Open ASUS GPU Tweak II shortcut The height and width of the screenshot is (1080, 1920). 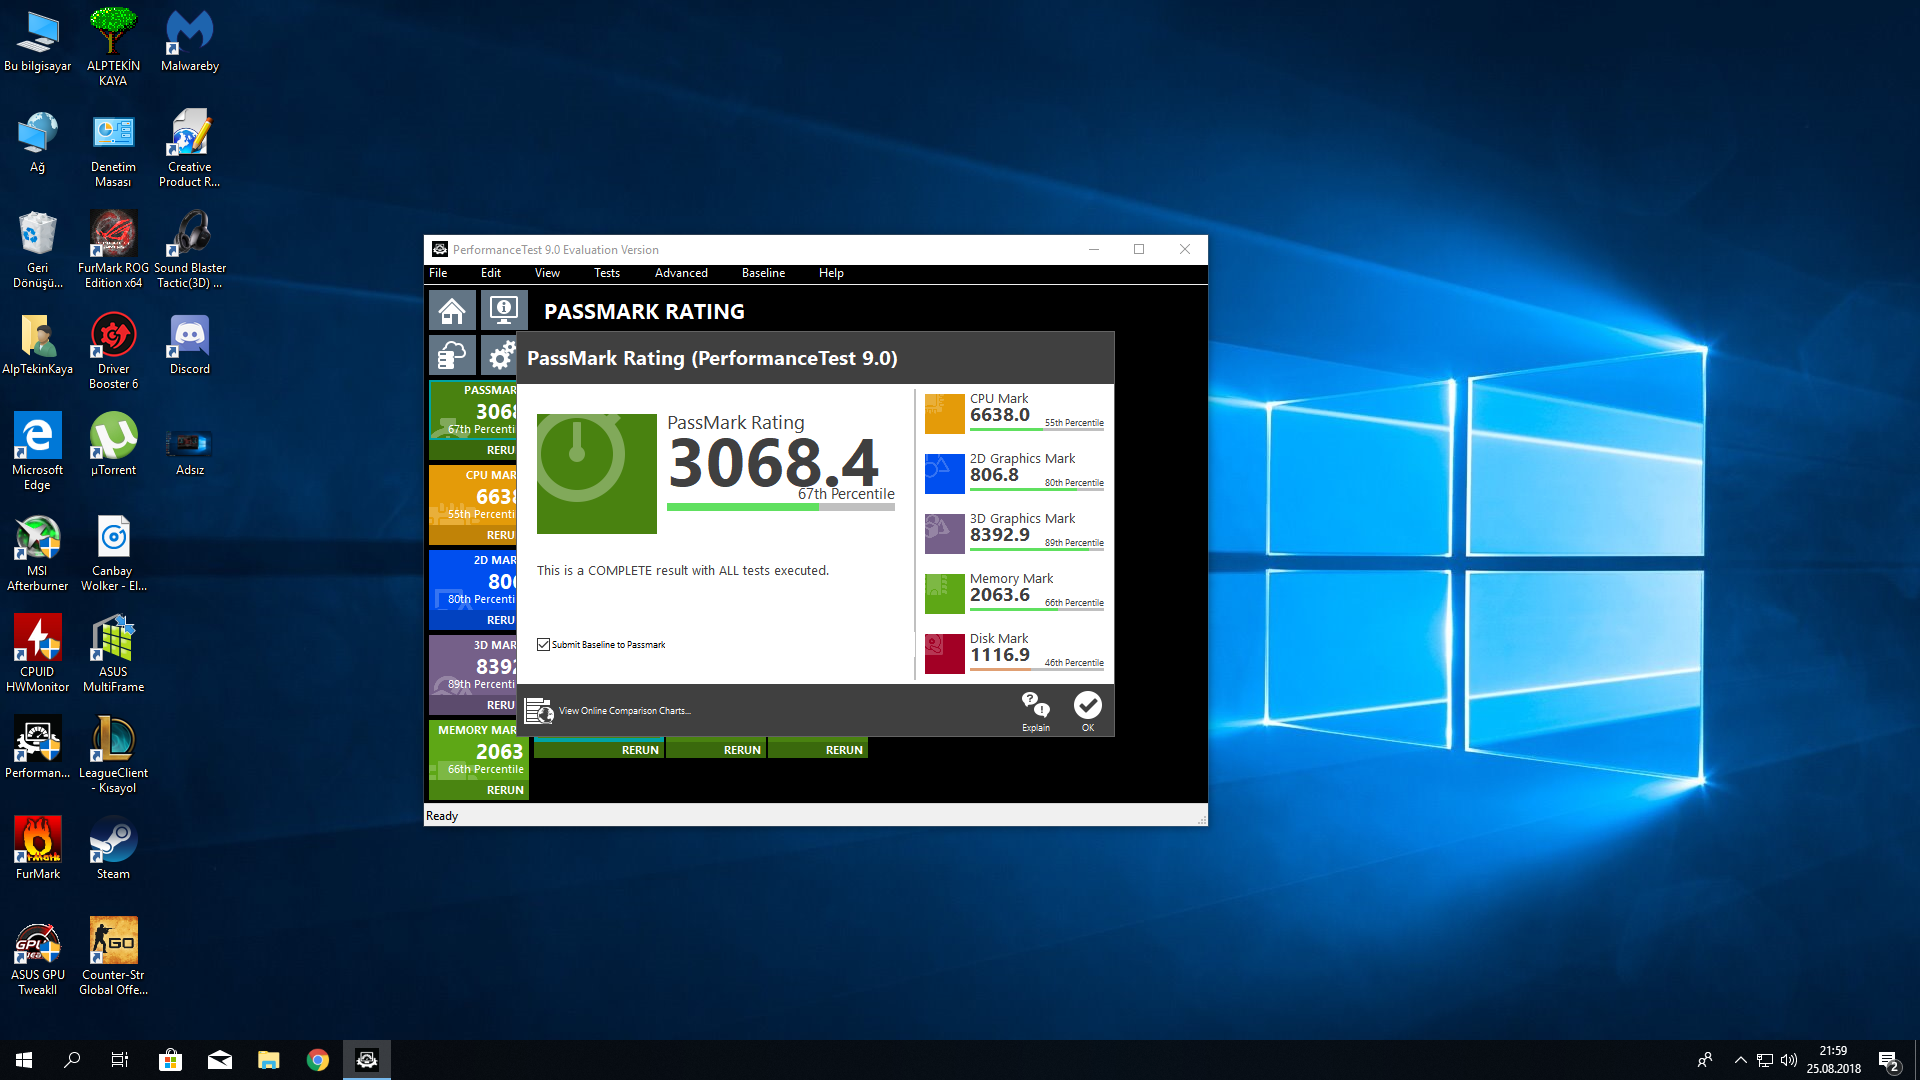point(37,958)
